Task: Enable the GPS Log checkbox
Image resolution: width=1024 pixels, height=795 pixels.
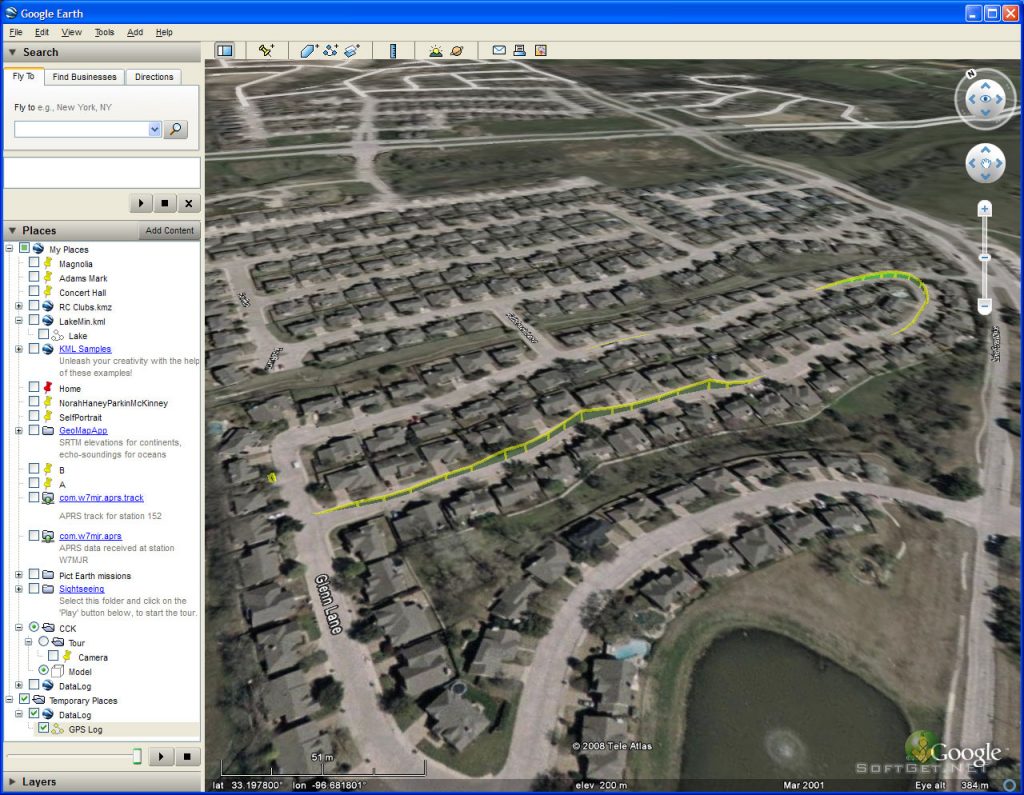Action: coord(42,728)
